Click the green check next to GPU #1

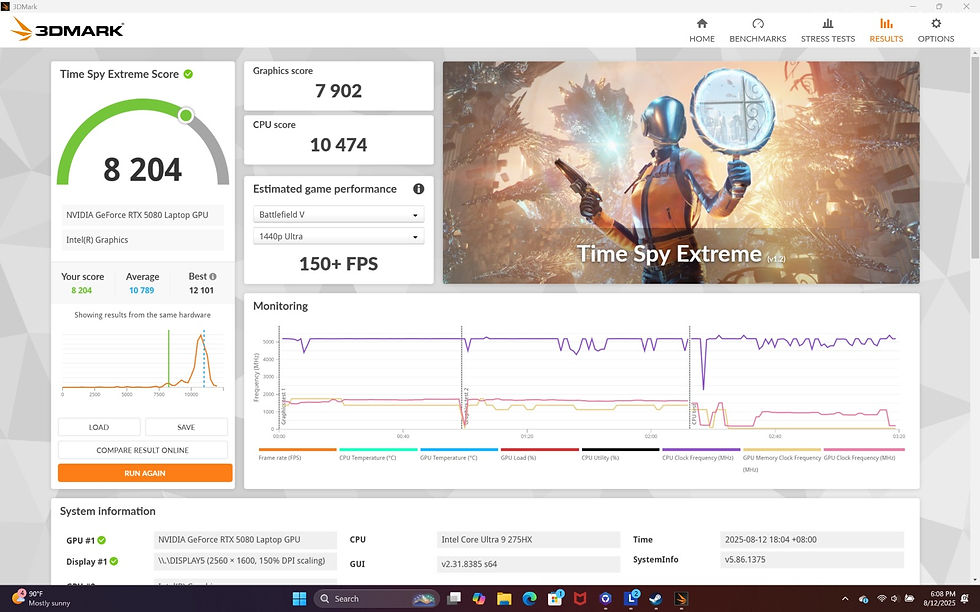pyautogui.click(x=102, y=540)
